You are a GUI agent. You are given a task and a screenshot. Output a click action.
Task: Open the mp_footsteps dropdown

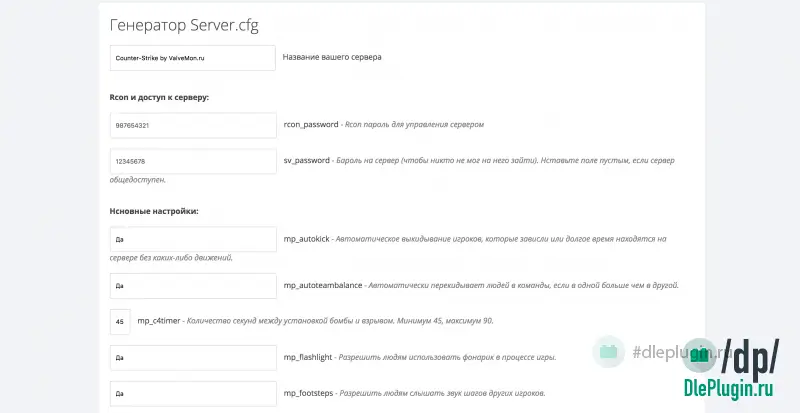coord(193,394)
